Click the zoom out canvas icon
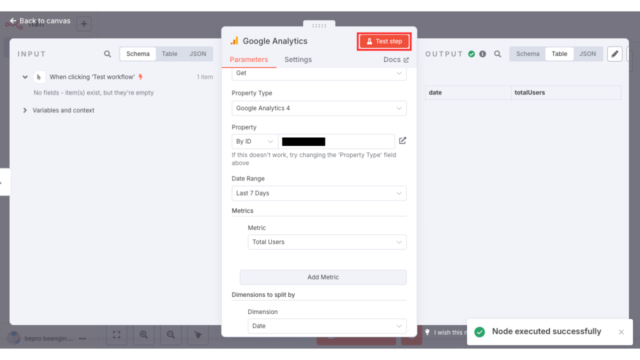 pos(171,335)
